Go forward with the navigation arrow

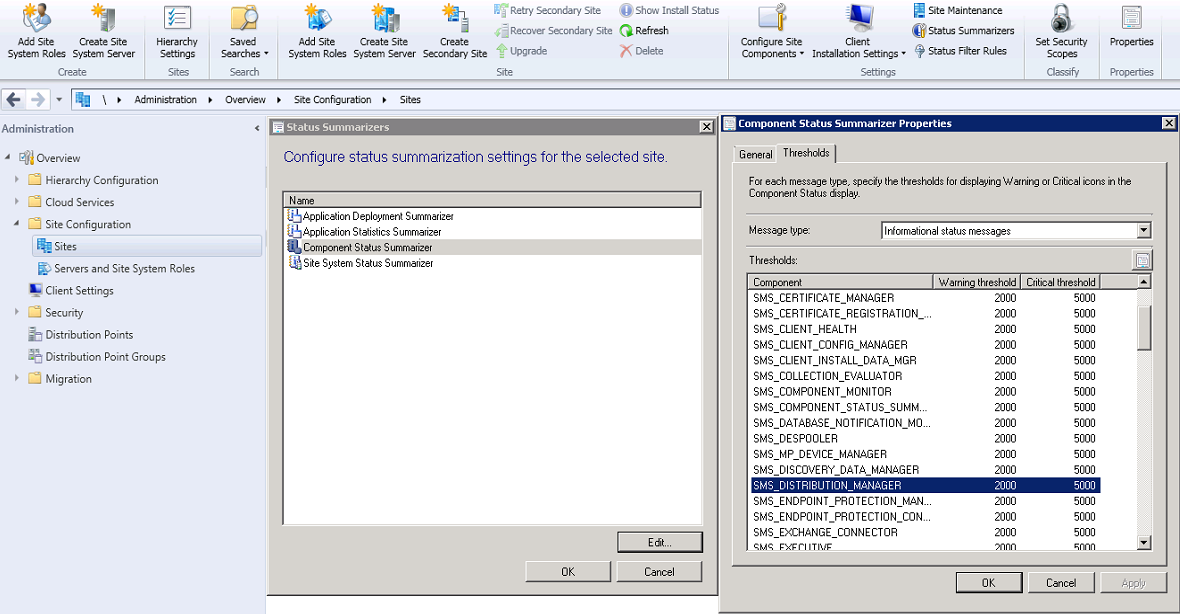(x=38, y=99)
